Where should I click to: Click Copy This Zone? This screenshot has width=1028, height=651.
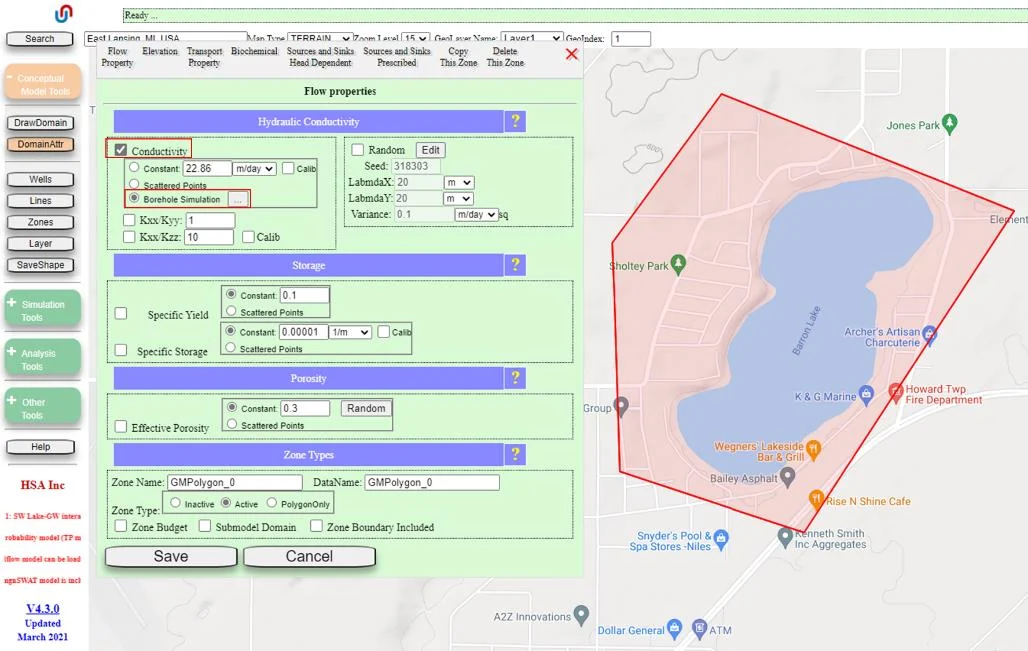click(x=458, y=57)
